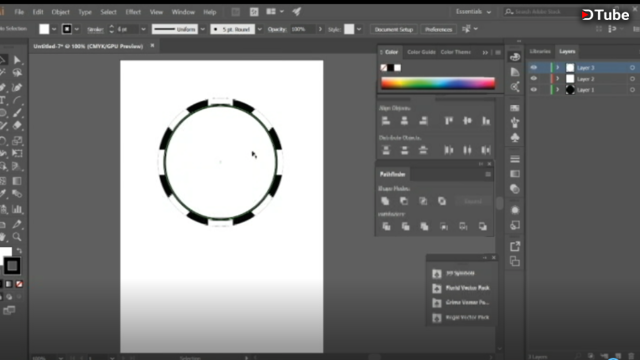Screen dimensions: 640x360
Task: Open the Essentials workspace dropdown
Action: pyautogui.click(x=473, y=12)
